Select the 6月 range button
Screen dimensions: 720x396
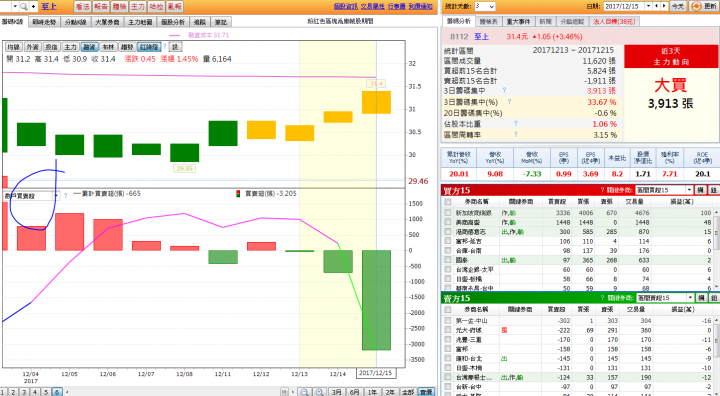click(354, 392)
